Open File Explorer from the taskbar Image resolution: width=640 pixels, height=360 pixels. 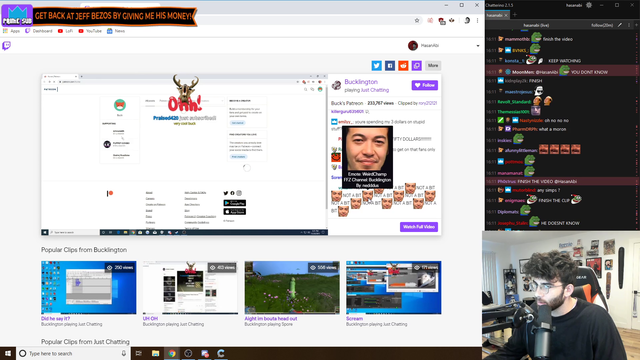click(x=156, y=353)
